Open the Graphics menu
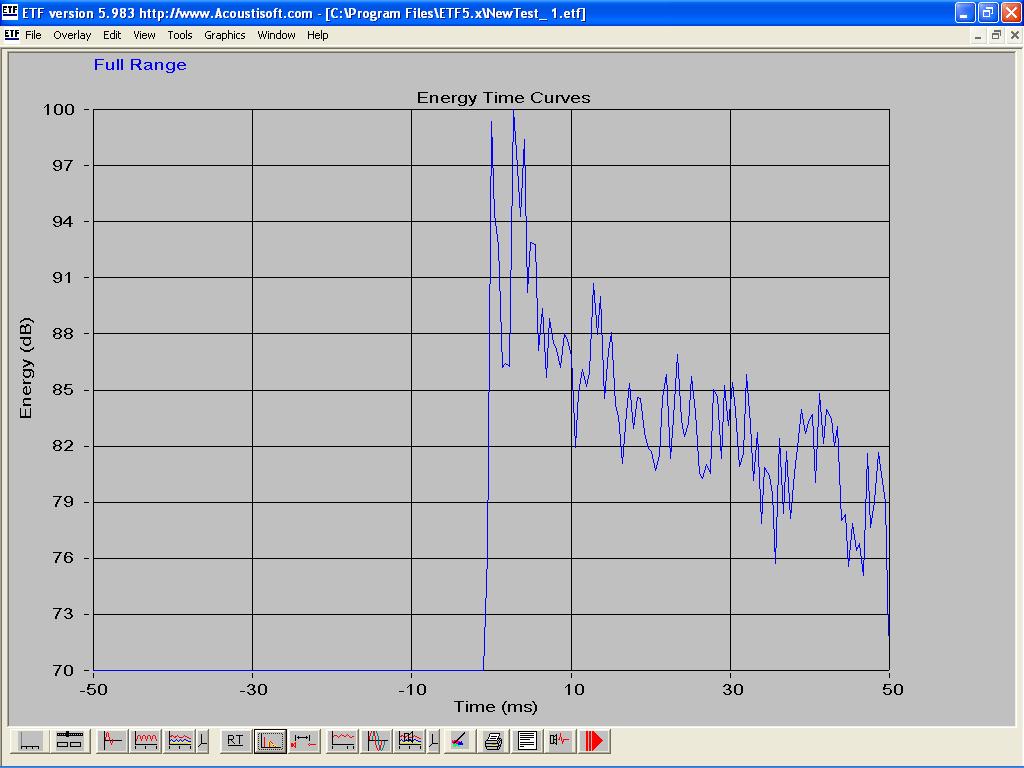Viewport: 1024px width, 768px height. [x=224, y=35]
